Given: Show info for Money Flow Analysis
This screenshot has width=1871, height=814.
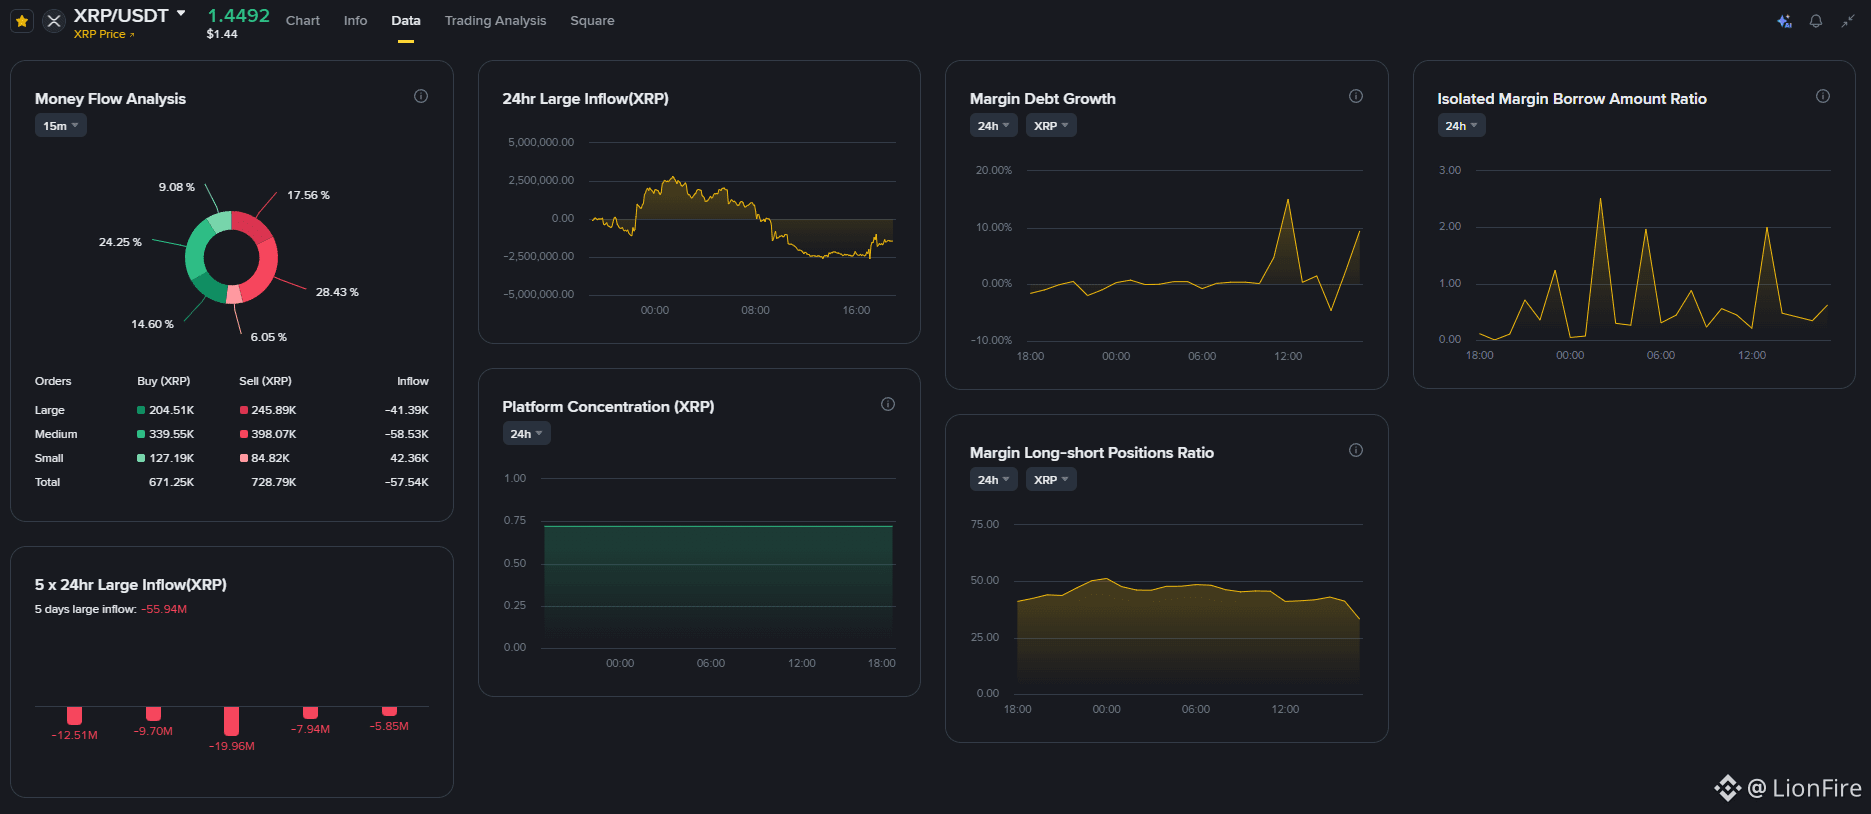Looking at the screenshot, I should (421, 96).
